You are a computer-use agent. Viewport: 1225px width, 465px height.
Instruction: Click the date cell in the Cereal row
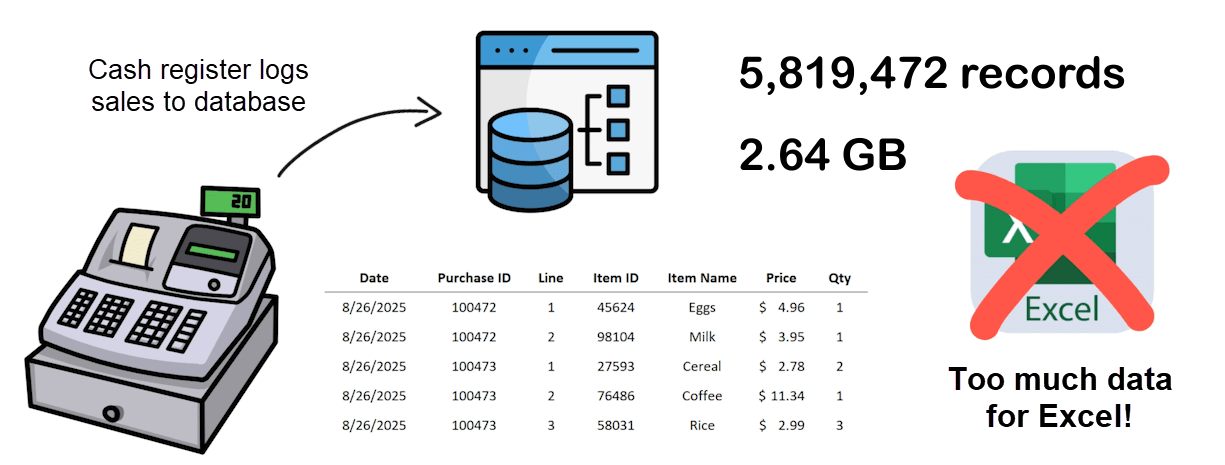point(374,366)
